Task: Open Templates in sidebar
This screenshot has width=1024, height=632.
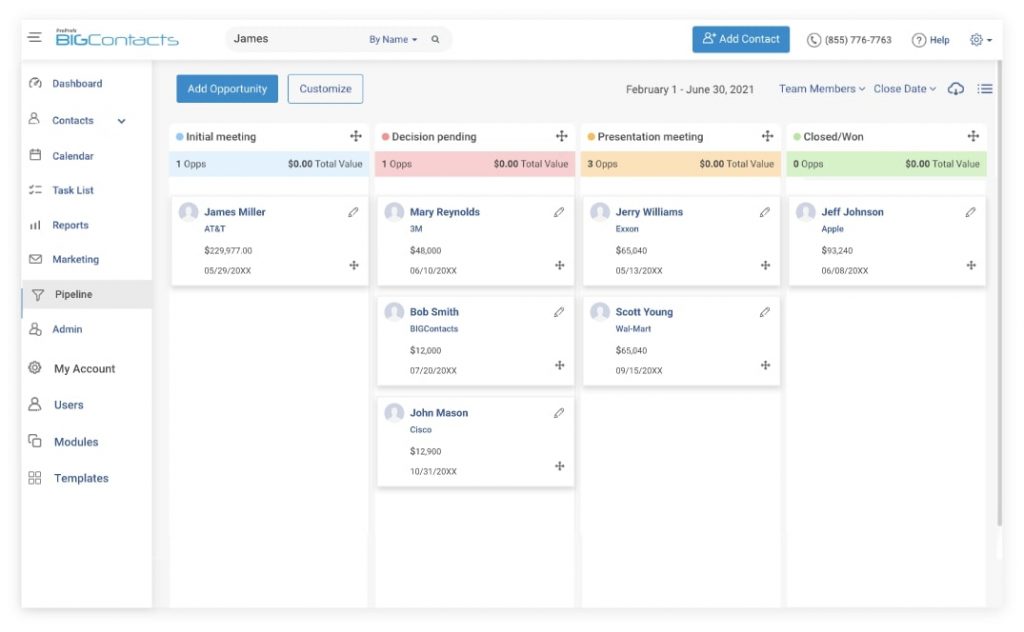Action: (81, 479)
